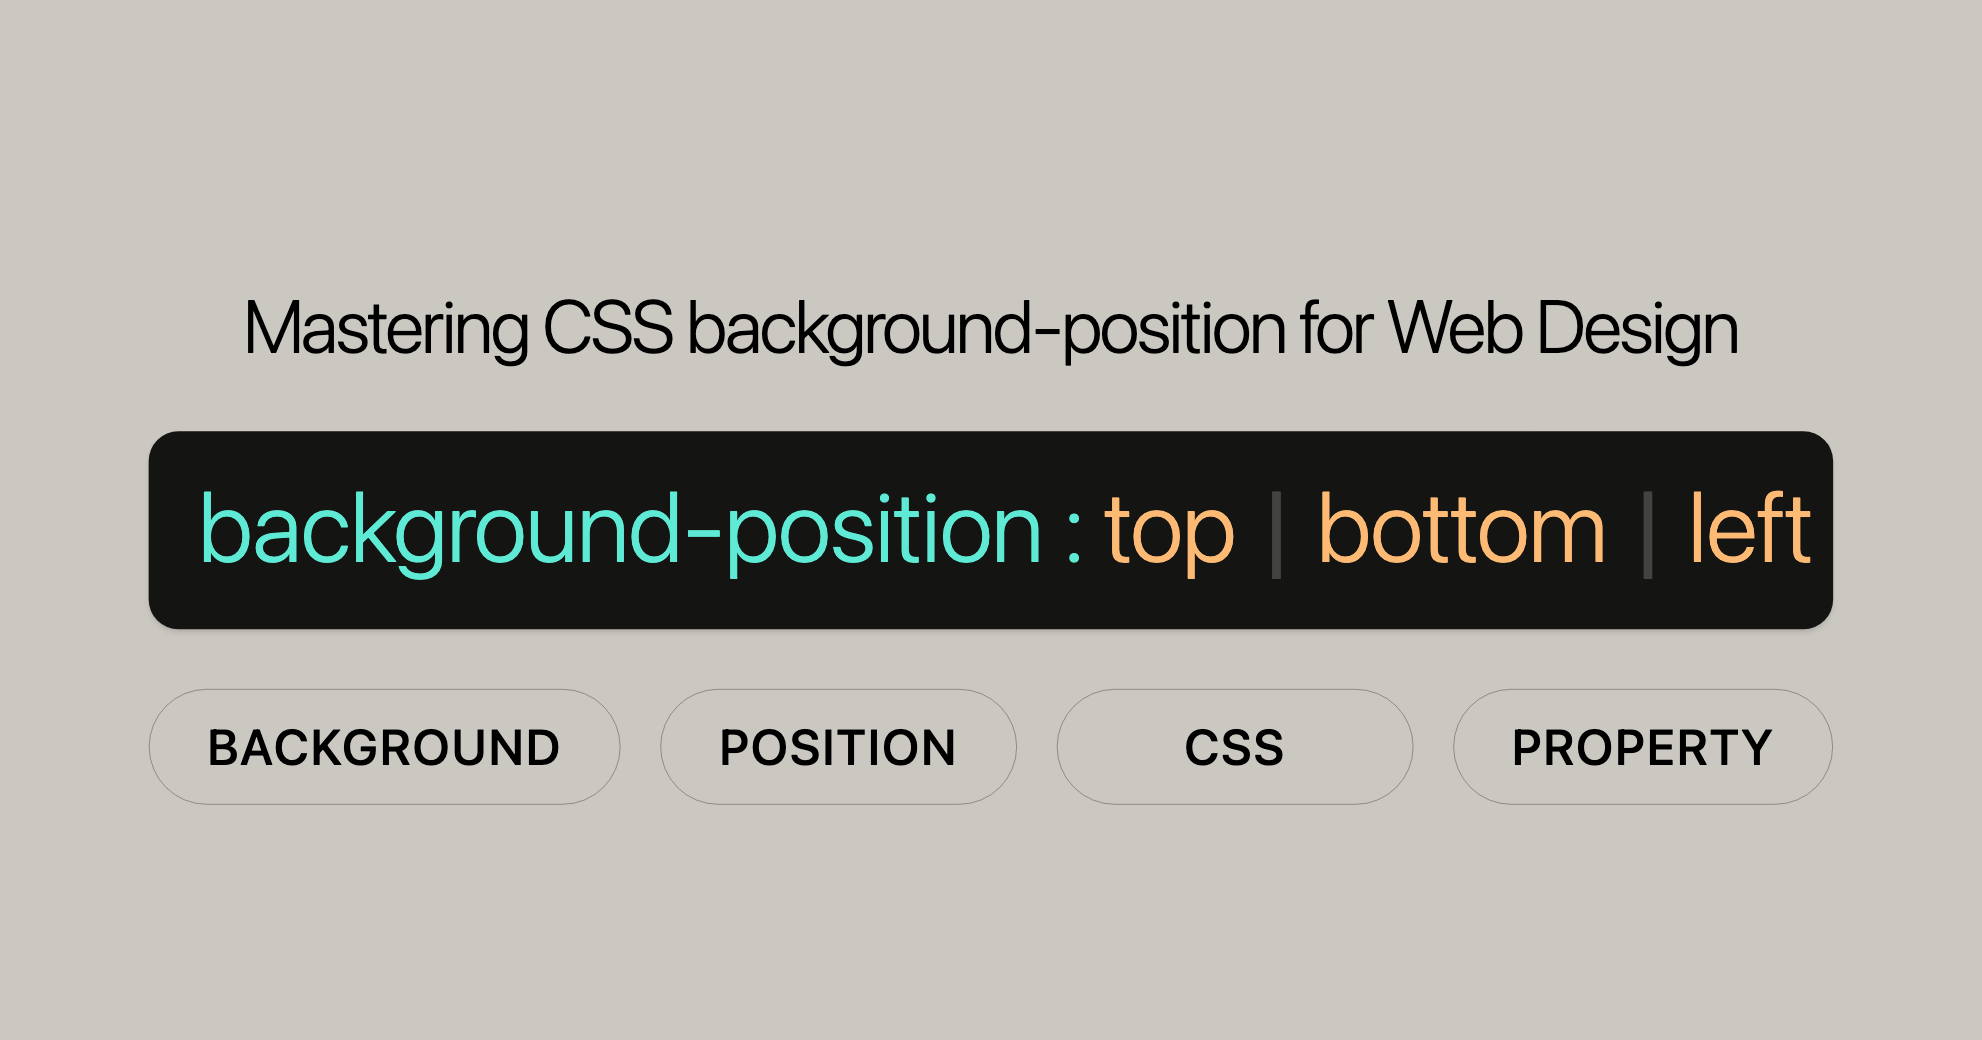This screenshot has width=1982, height=1040.
Task: Click the orange "top" value
Action: pos(1169,531)
